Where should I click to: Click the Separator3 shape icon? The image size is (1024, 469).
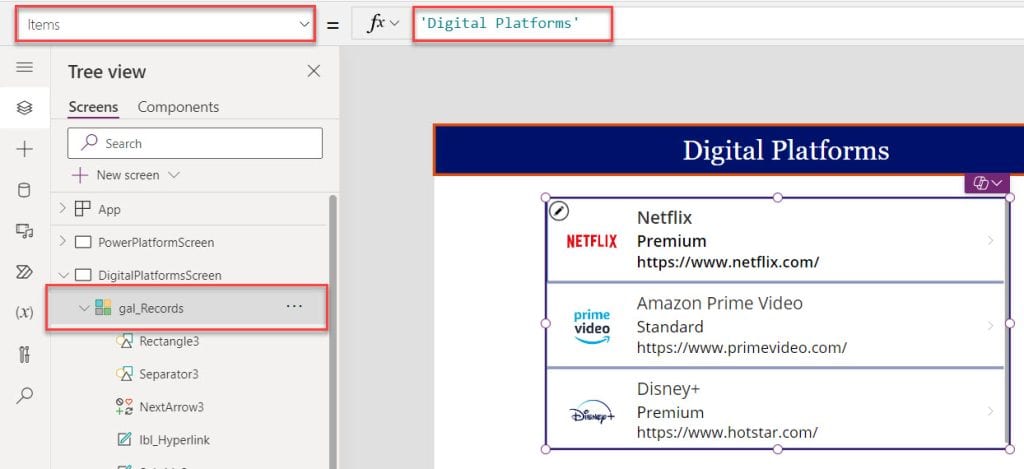coord(124,374)
